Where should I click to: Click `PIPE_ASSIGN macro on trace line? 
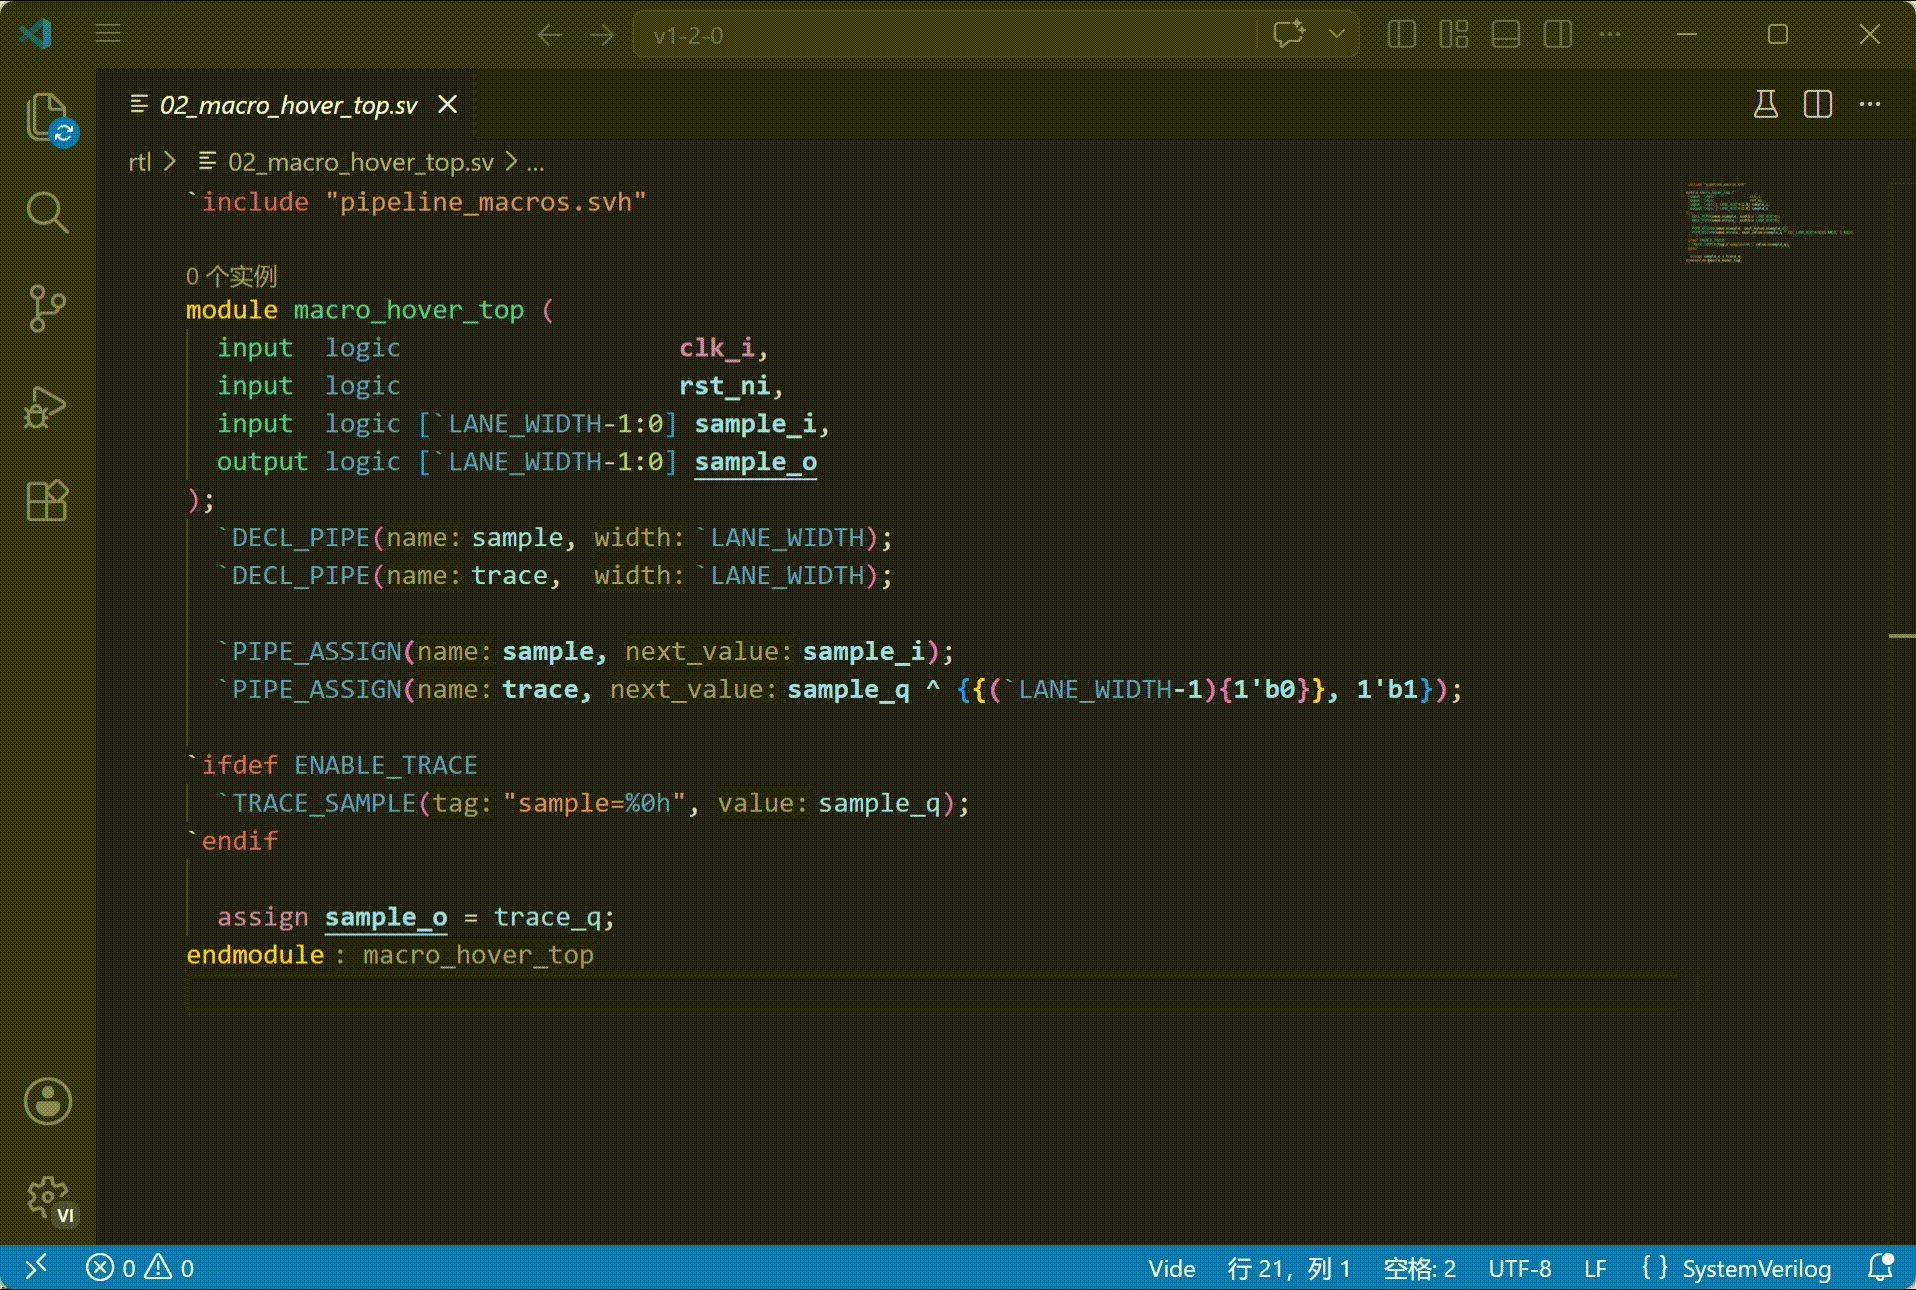(x=310, y=690)
